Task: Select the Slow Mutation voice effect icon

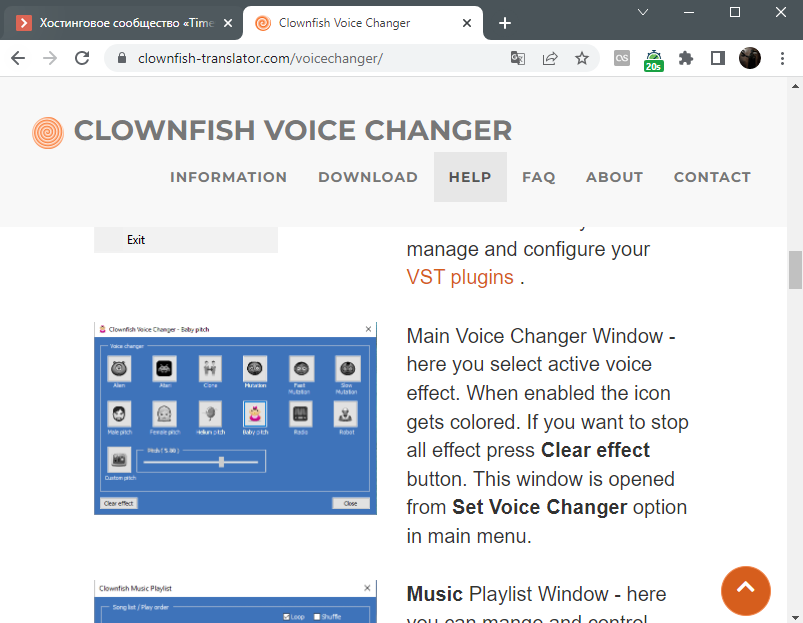Action: coord(348,369)
